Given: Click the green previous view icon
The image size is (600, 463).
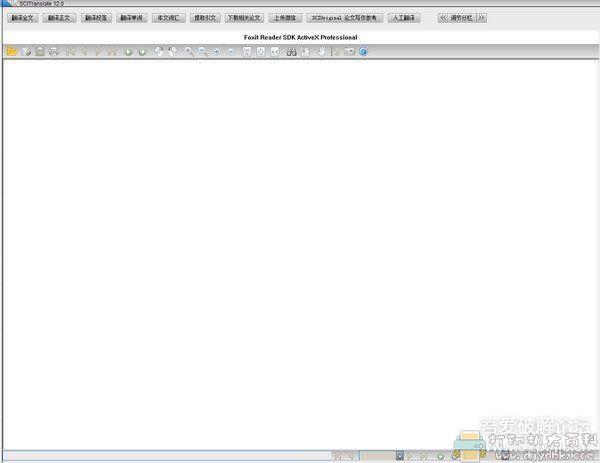Looking at the screenshot, I should click(128, 52).
